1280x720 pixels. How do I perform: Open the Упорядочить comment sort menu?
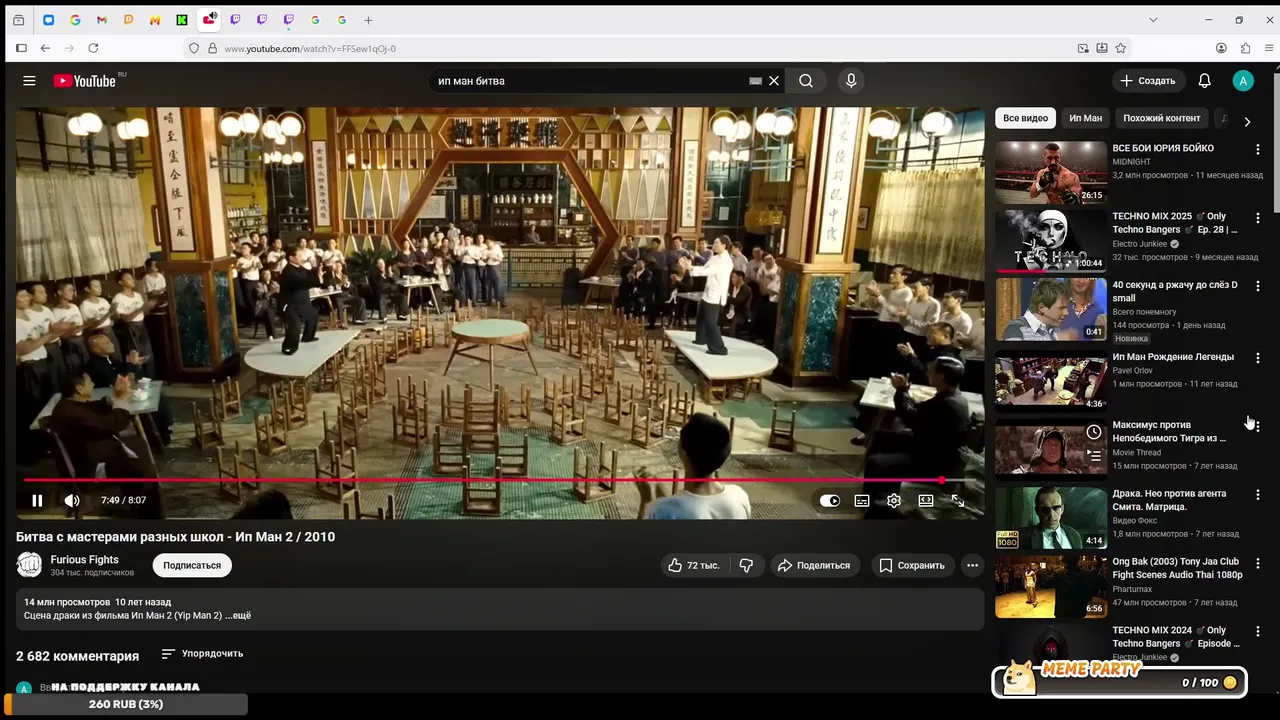(x=202, y=654)
